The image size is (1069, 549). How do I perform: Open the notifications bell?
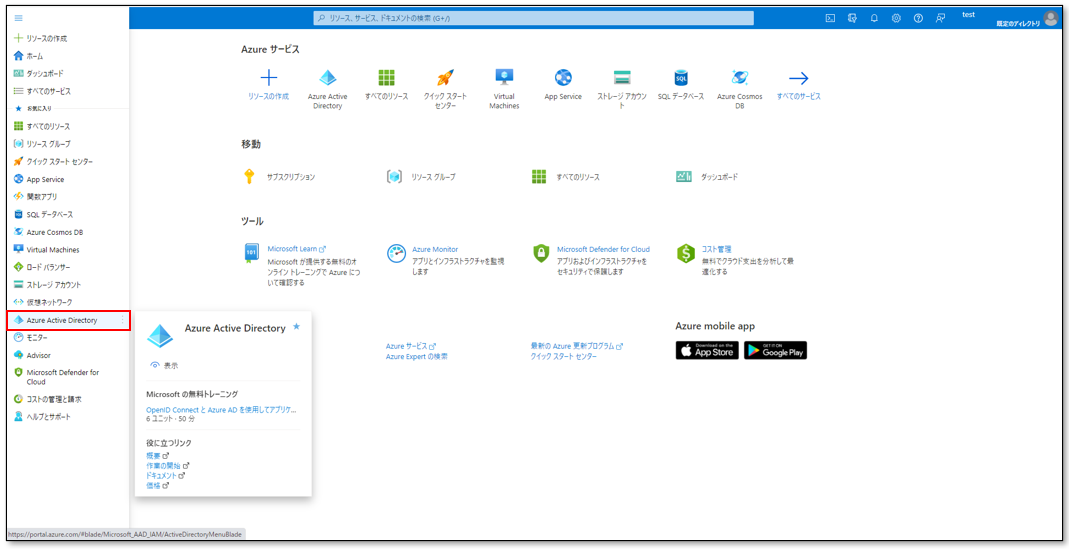874,18
